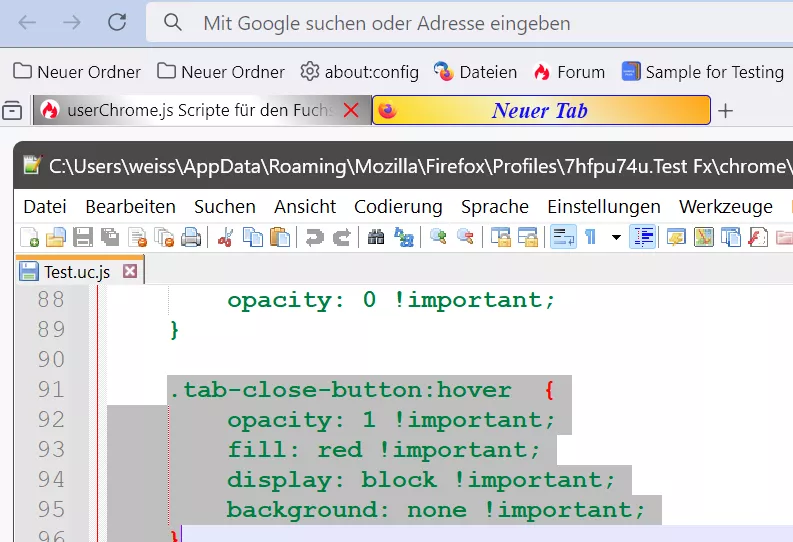Click the 'background: none !important;' line
Screen dimensions: 793x542
click(x=436, y=510)
